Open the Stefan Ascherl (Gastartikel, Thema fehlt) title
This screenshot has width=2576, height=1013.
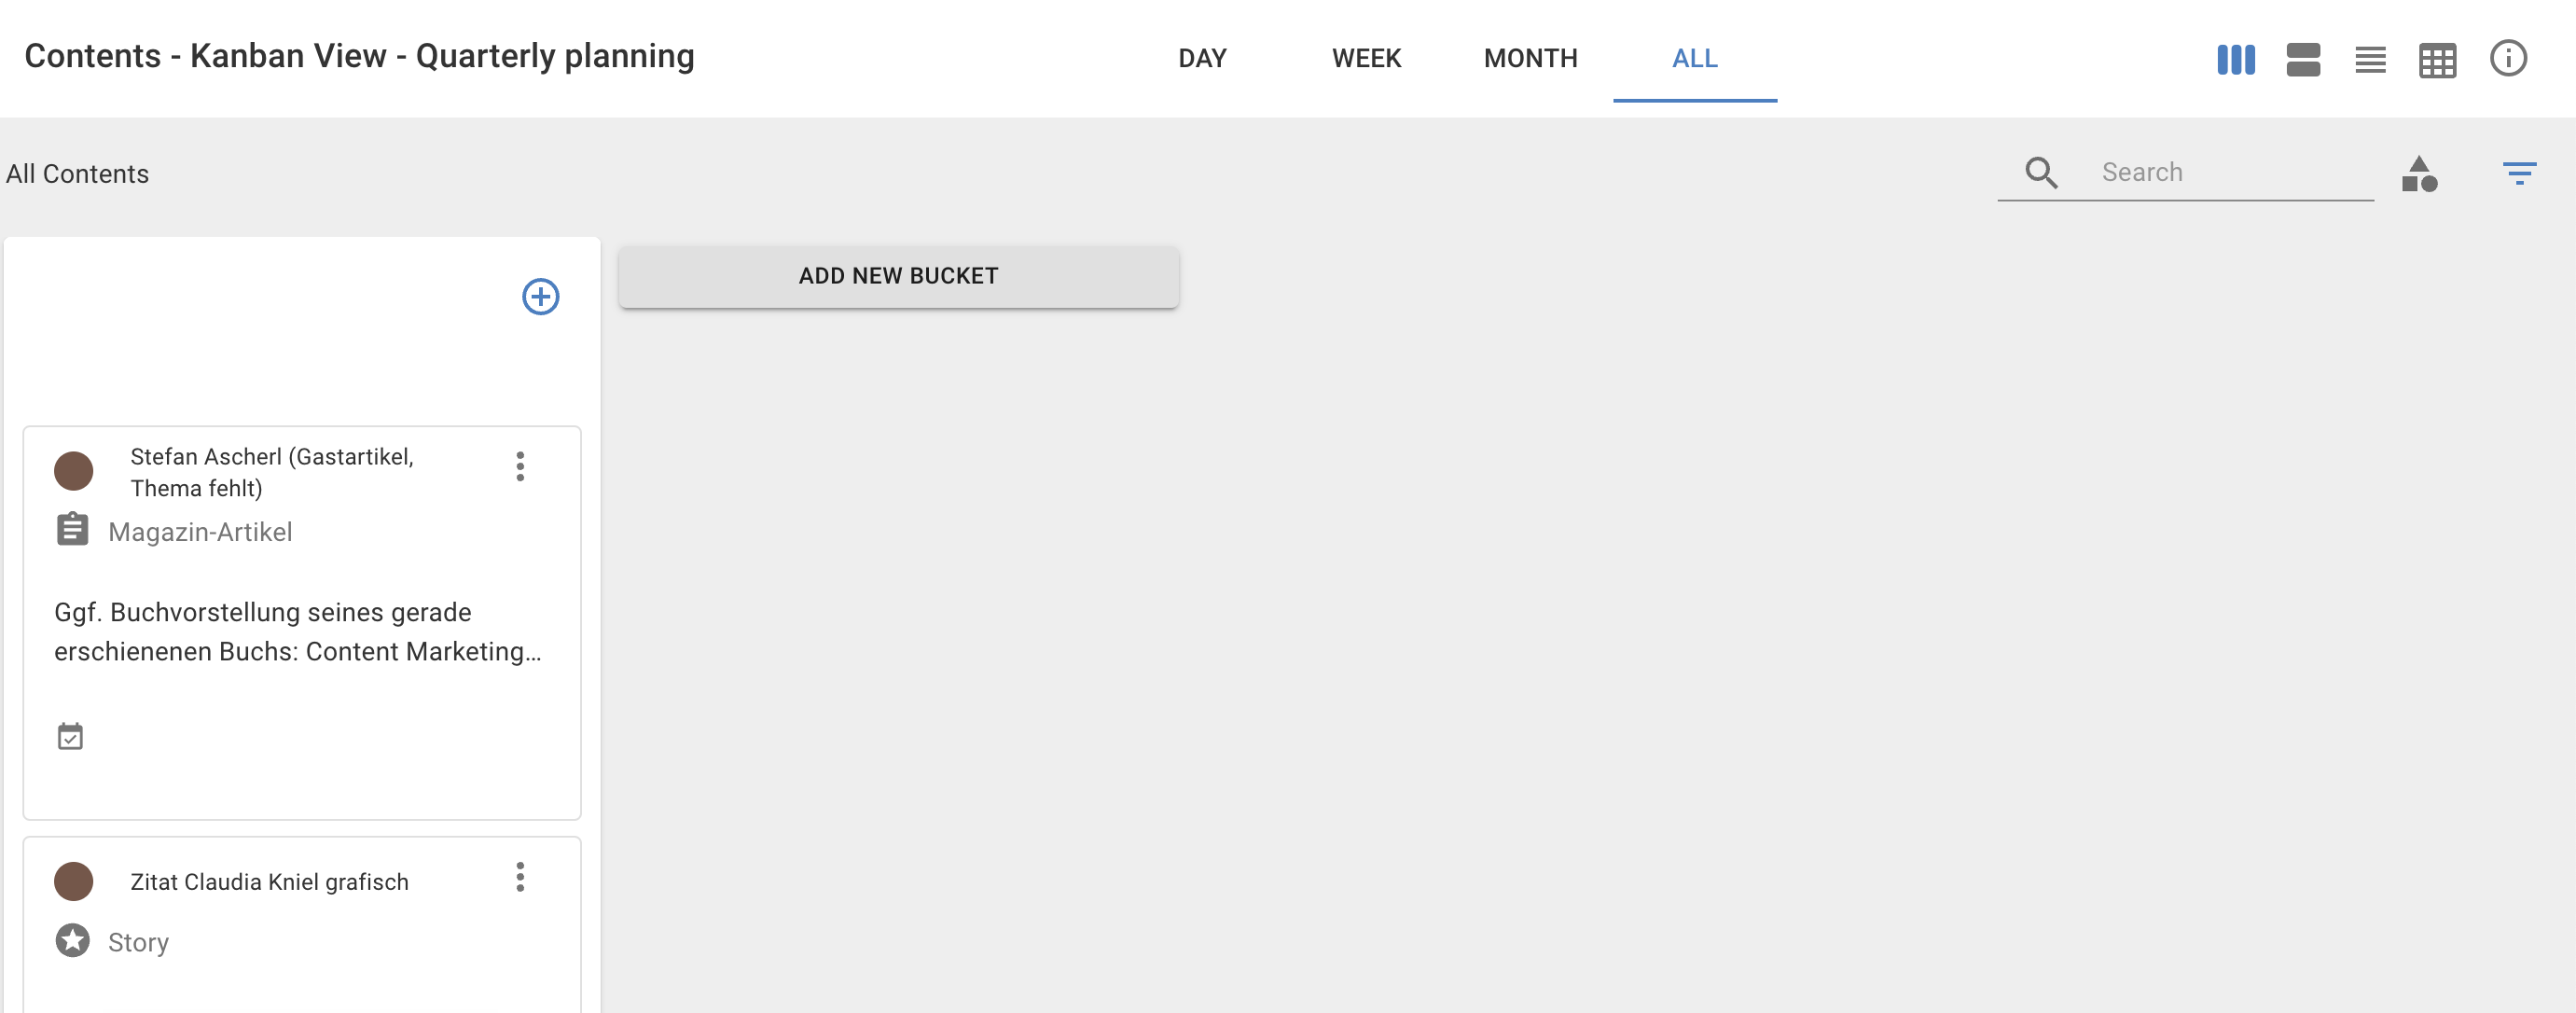[272, 472]
